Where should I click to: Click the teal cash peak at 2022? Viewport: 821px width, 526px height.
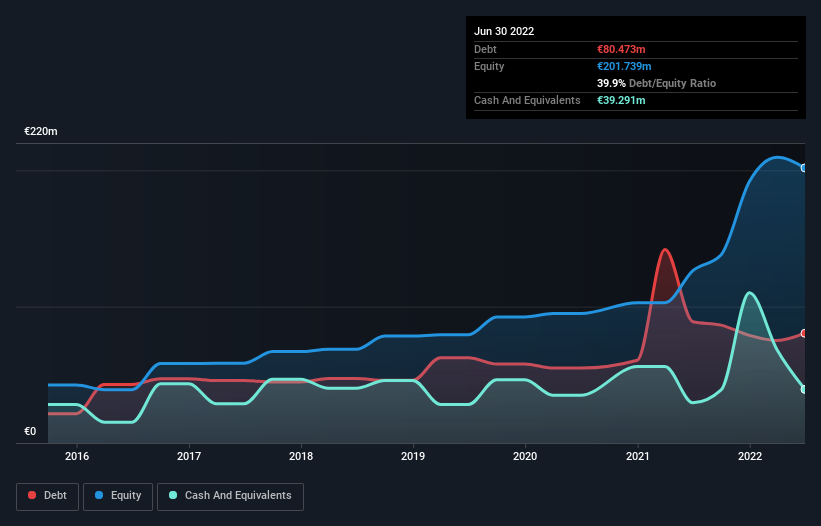tap(750, 293)
